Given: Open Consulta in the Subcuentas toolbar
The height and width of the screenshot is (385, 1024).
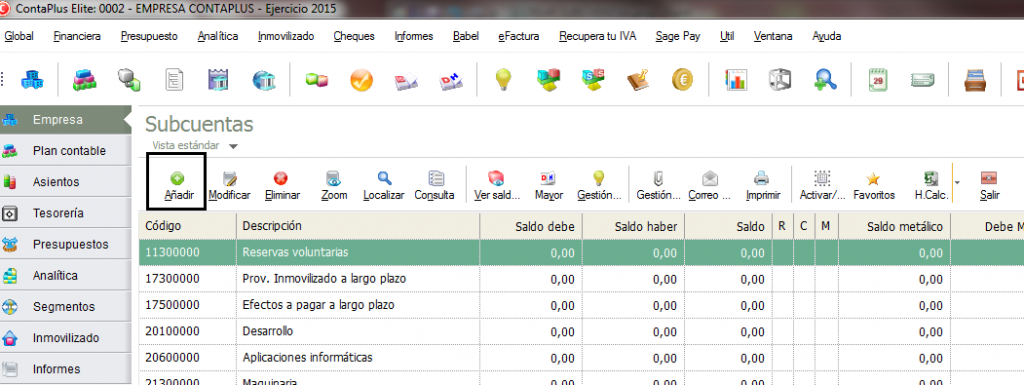Looking at the screenshot, I should click(435, 185).
